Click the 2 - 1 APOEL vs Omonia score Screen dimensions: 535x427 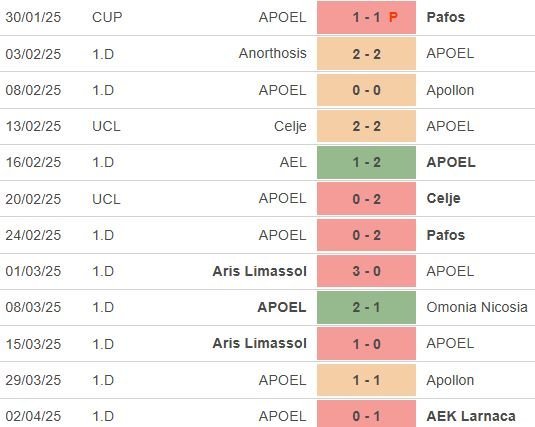(x=366, y=307)
